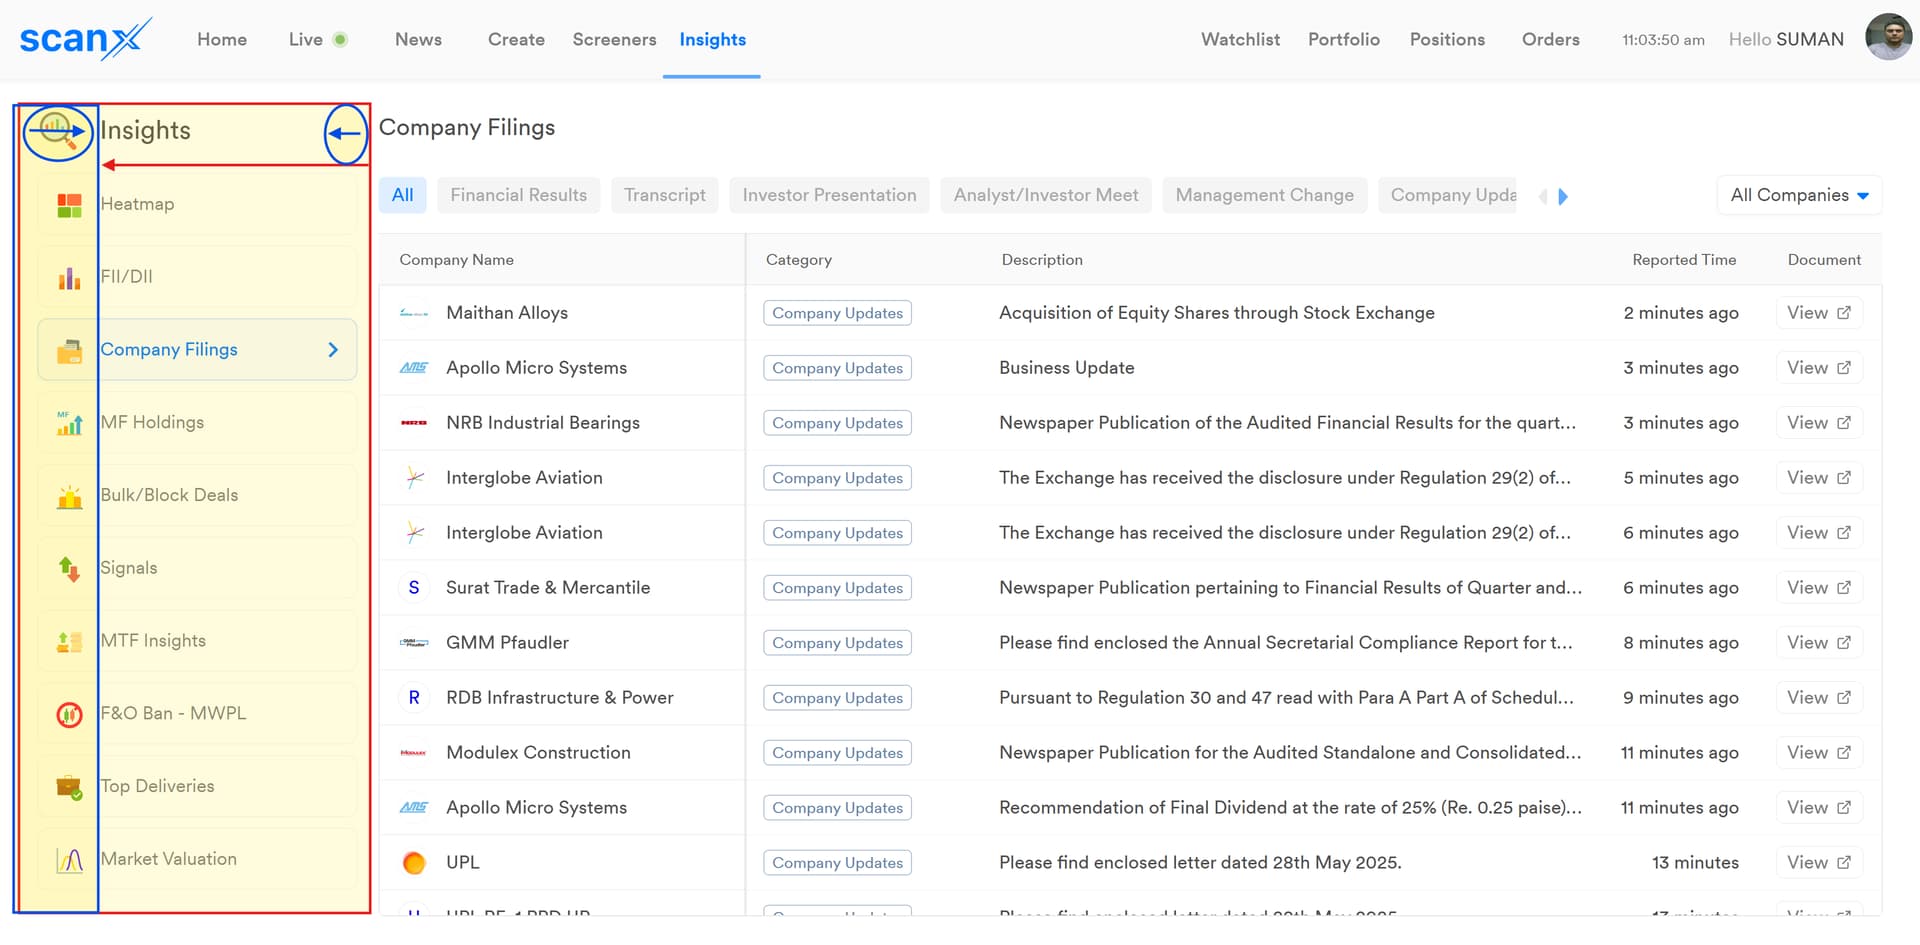This screenshot has height=945, width=1920.
Task: Filter by Management Change
Action: tap(1264, 196)
